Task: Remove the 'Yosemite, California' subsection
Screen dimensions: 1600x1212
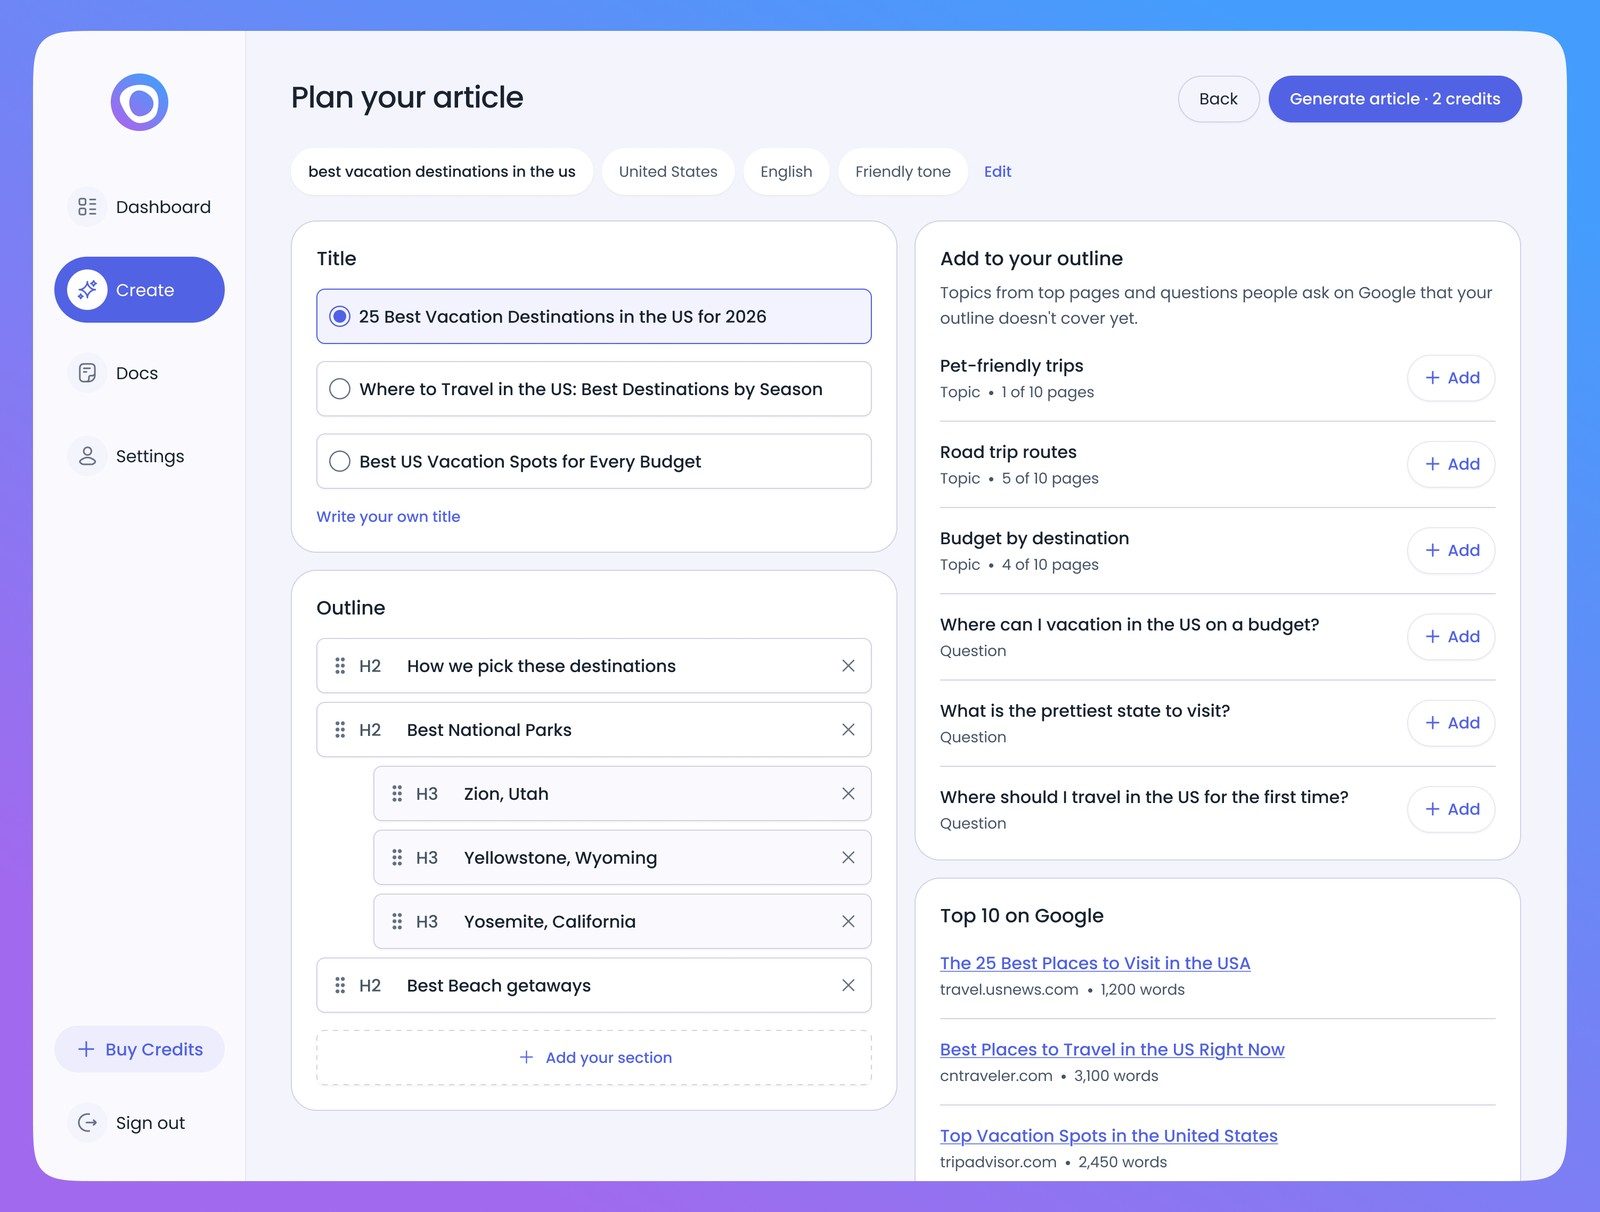Action: coord(848,922)
